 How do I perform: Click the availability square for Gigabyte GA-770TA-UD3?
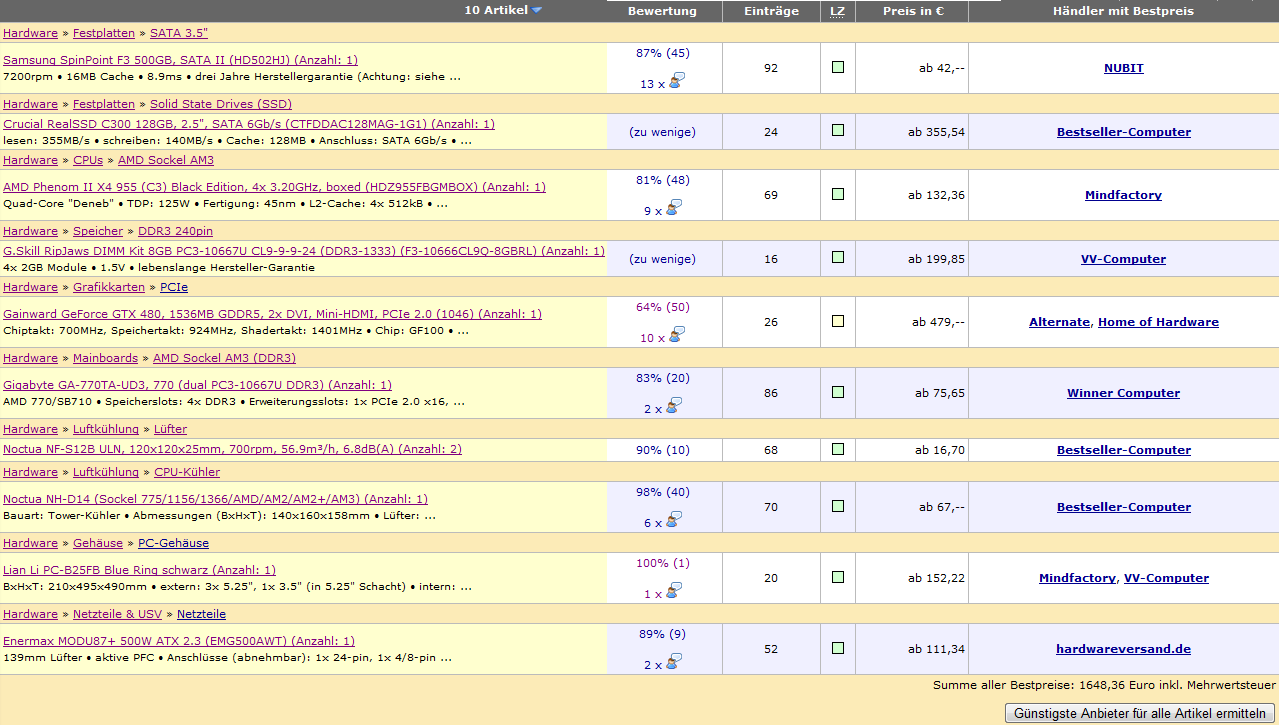[x=838, y=392]
